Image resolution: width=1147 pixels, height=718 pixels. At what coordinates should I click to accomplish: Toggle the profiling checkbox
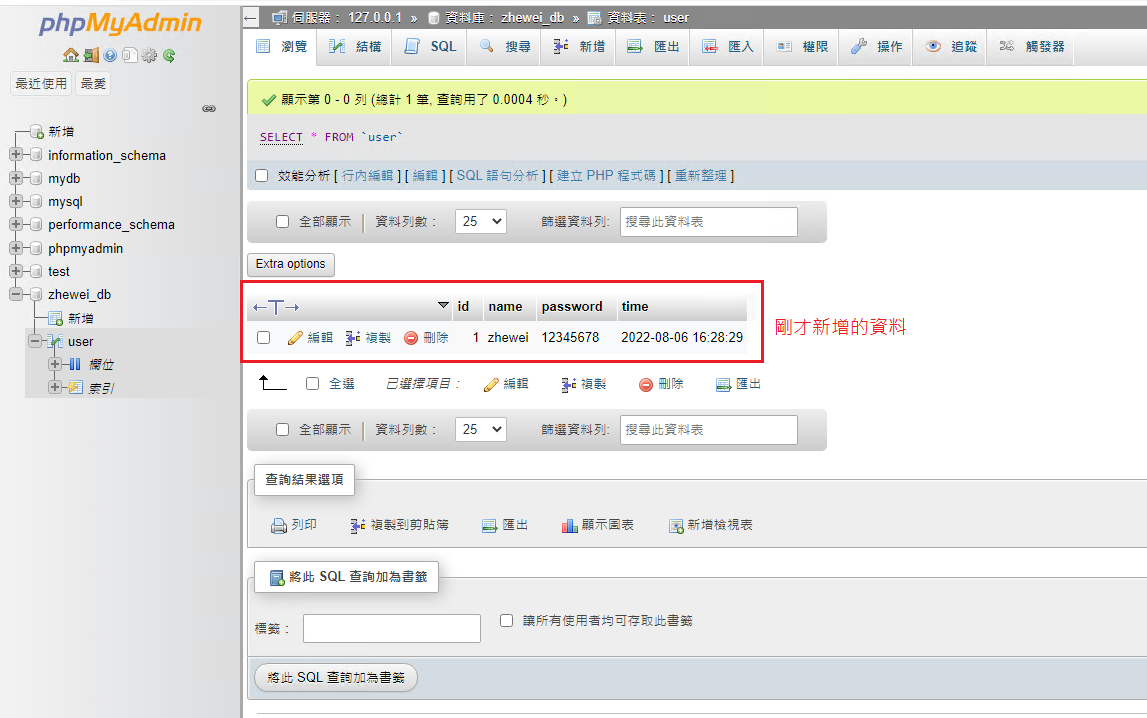coord(262,176)
